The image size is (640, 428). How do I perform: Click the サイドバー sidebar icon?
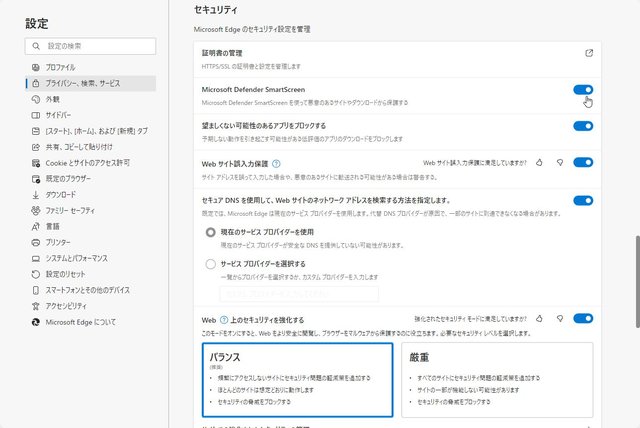pyautogui.click(x=36, y=115)
